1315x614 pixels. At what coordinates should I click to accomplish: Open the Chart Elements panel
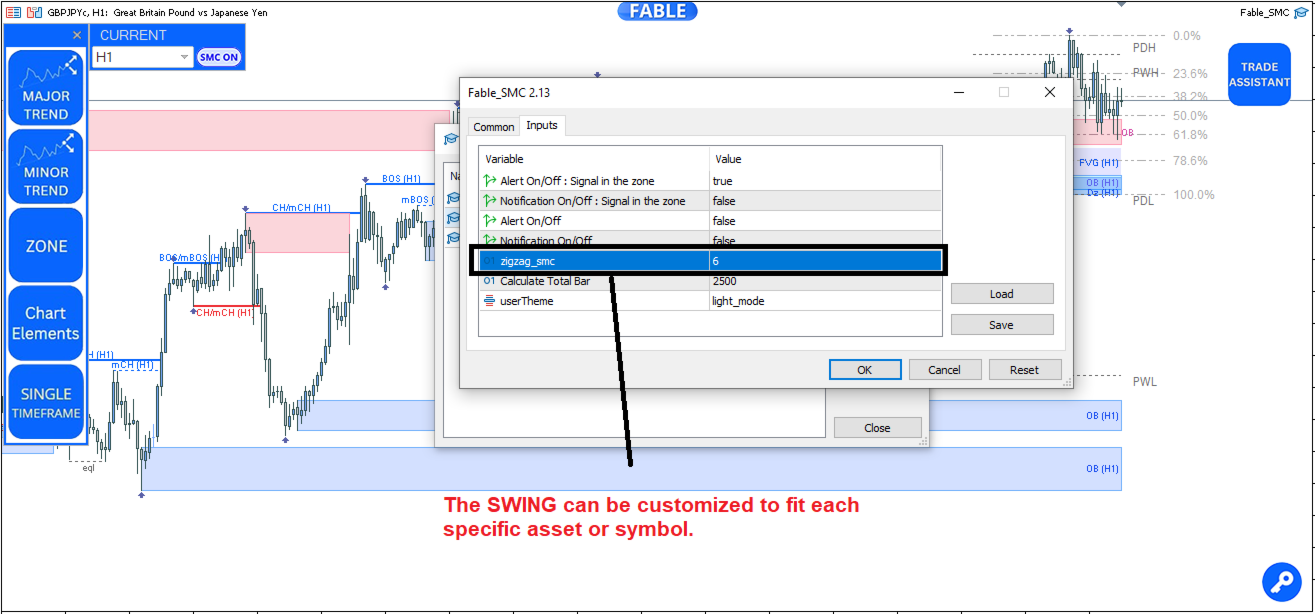[x=46, y=323]
